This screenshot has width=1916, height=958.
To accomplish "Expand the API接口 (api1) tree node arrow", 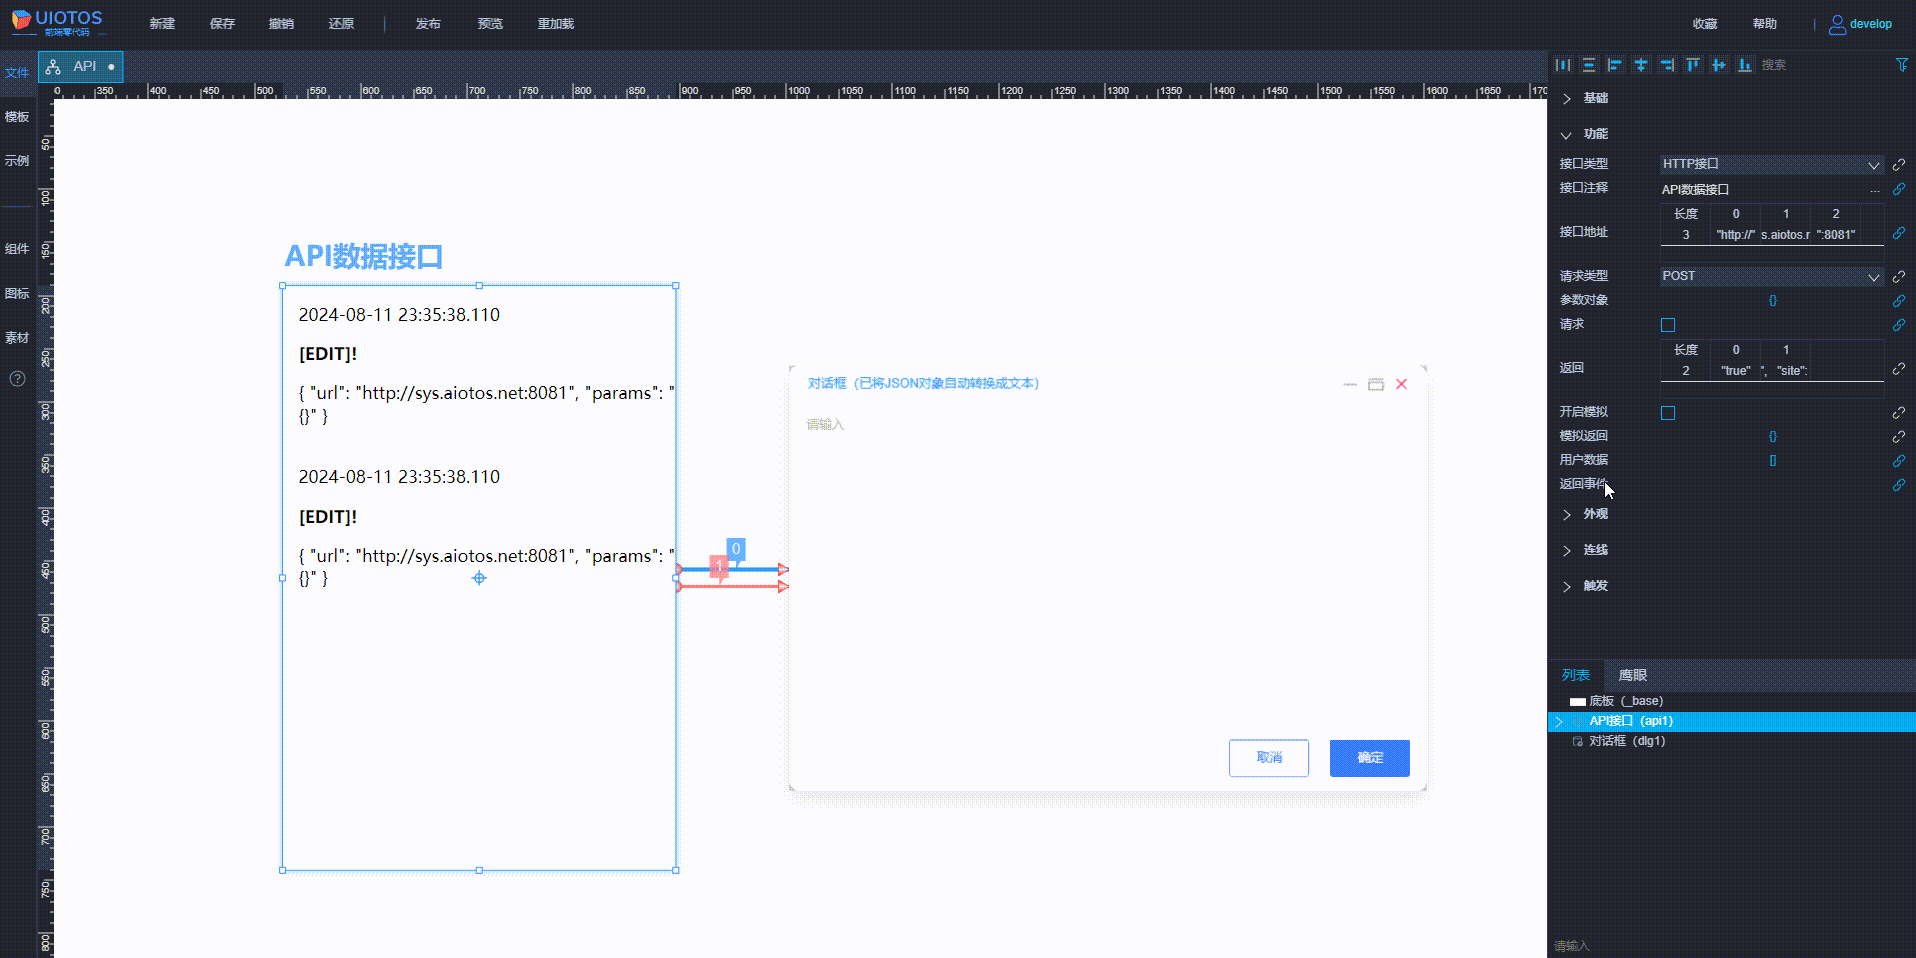I will pyautogui.click(x=1558, y=721).
